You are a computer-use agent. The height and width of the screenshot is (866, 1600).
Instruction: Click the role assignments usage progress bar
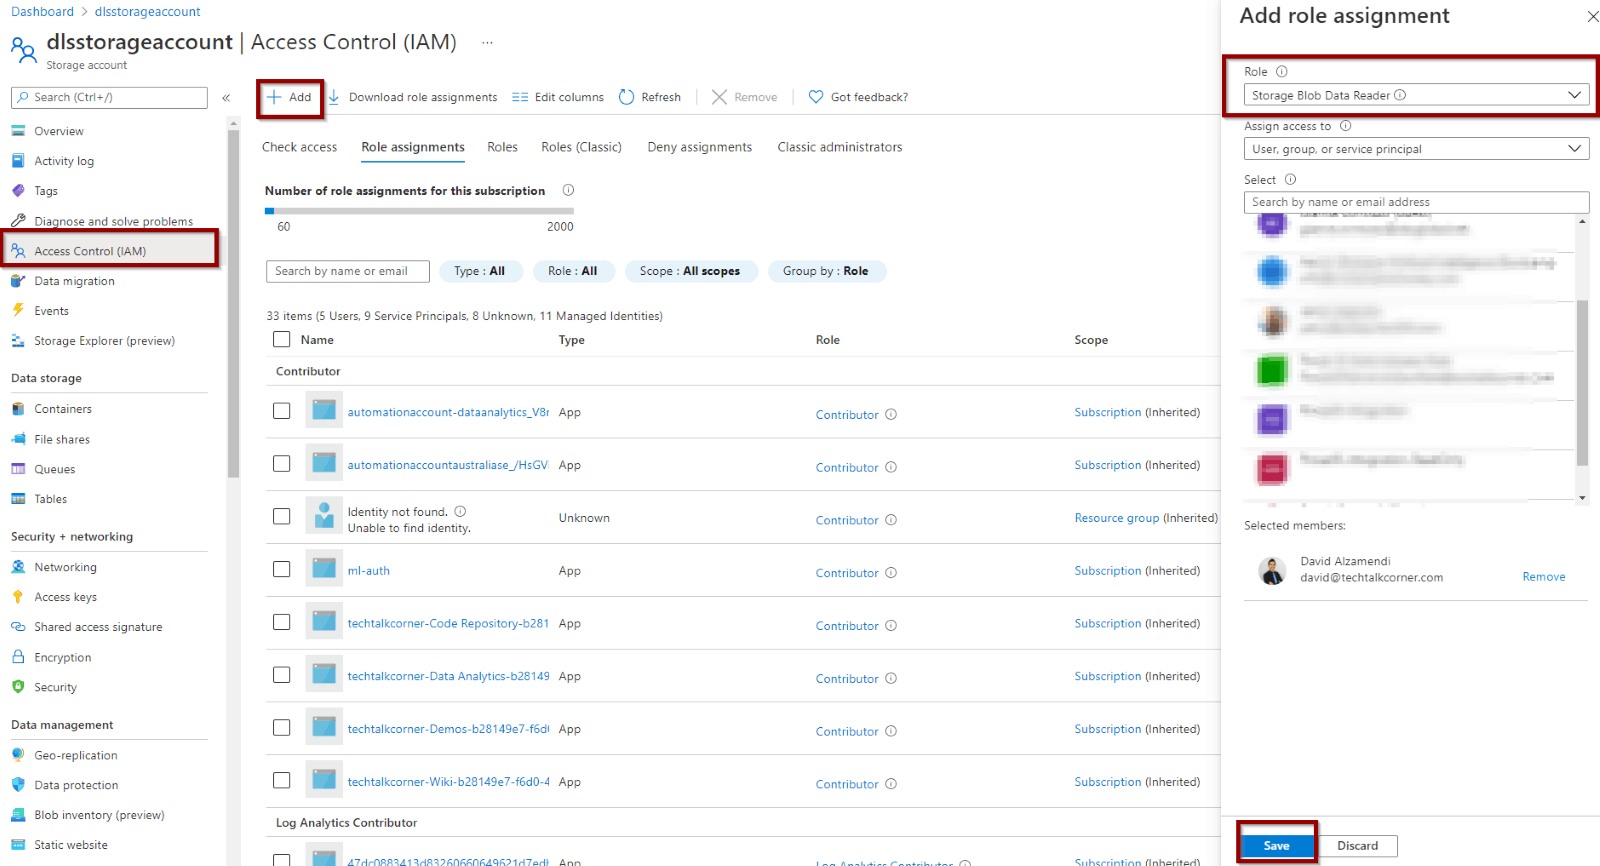tap(419, 211)
